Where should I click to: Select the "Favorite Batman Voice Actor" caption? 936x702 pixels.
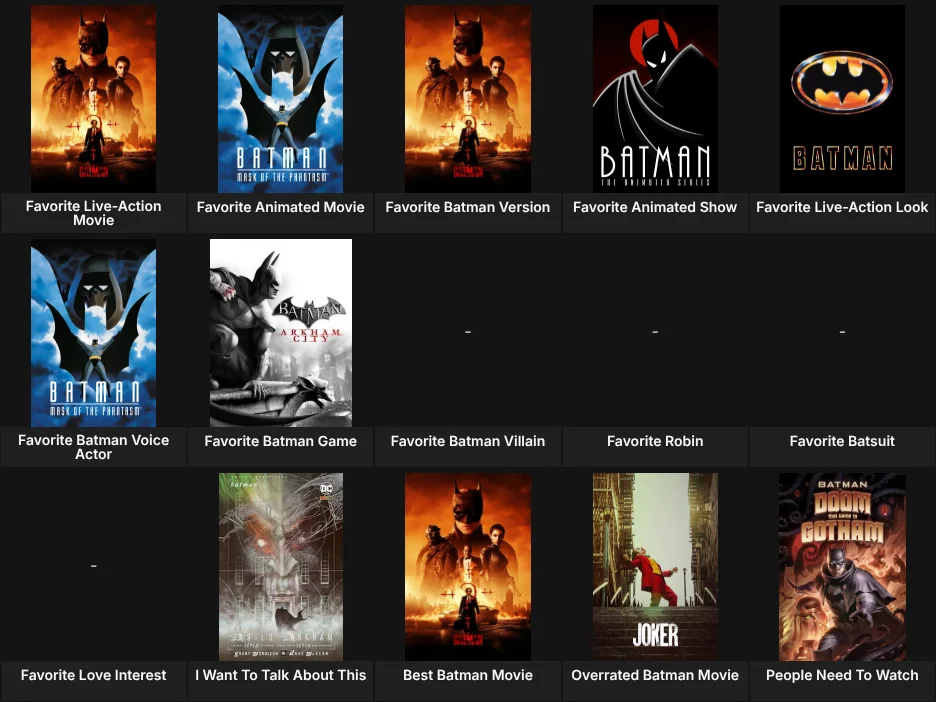94,447
